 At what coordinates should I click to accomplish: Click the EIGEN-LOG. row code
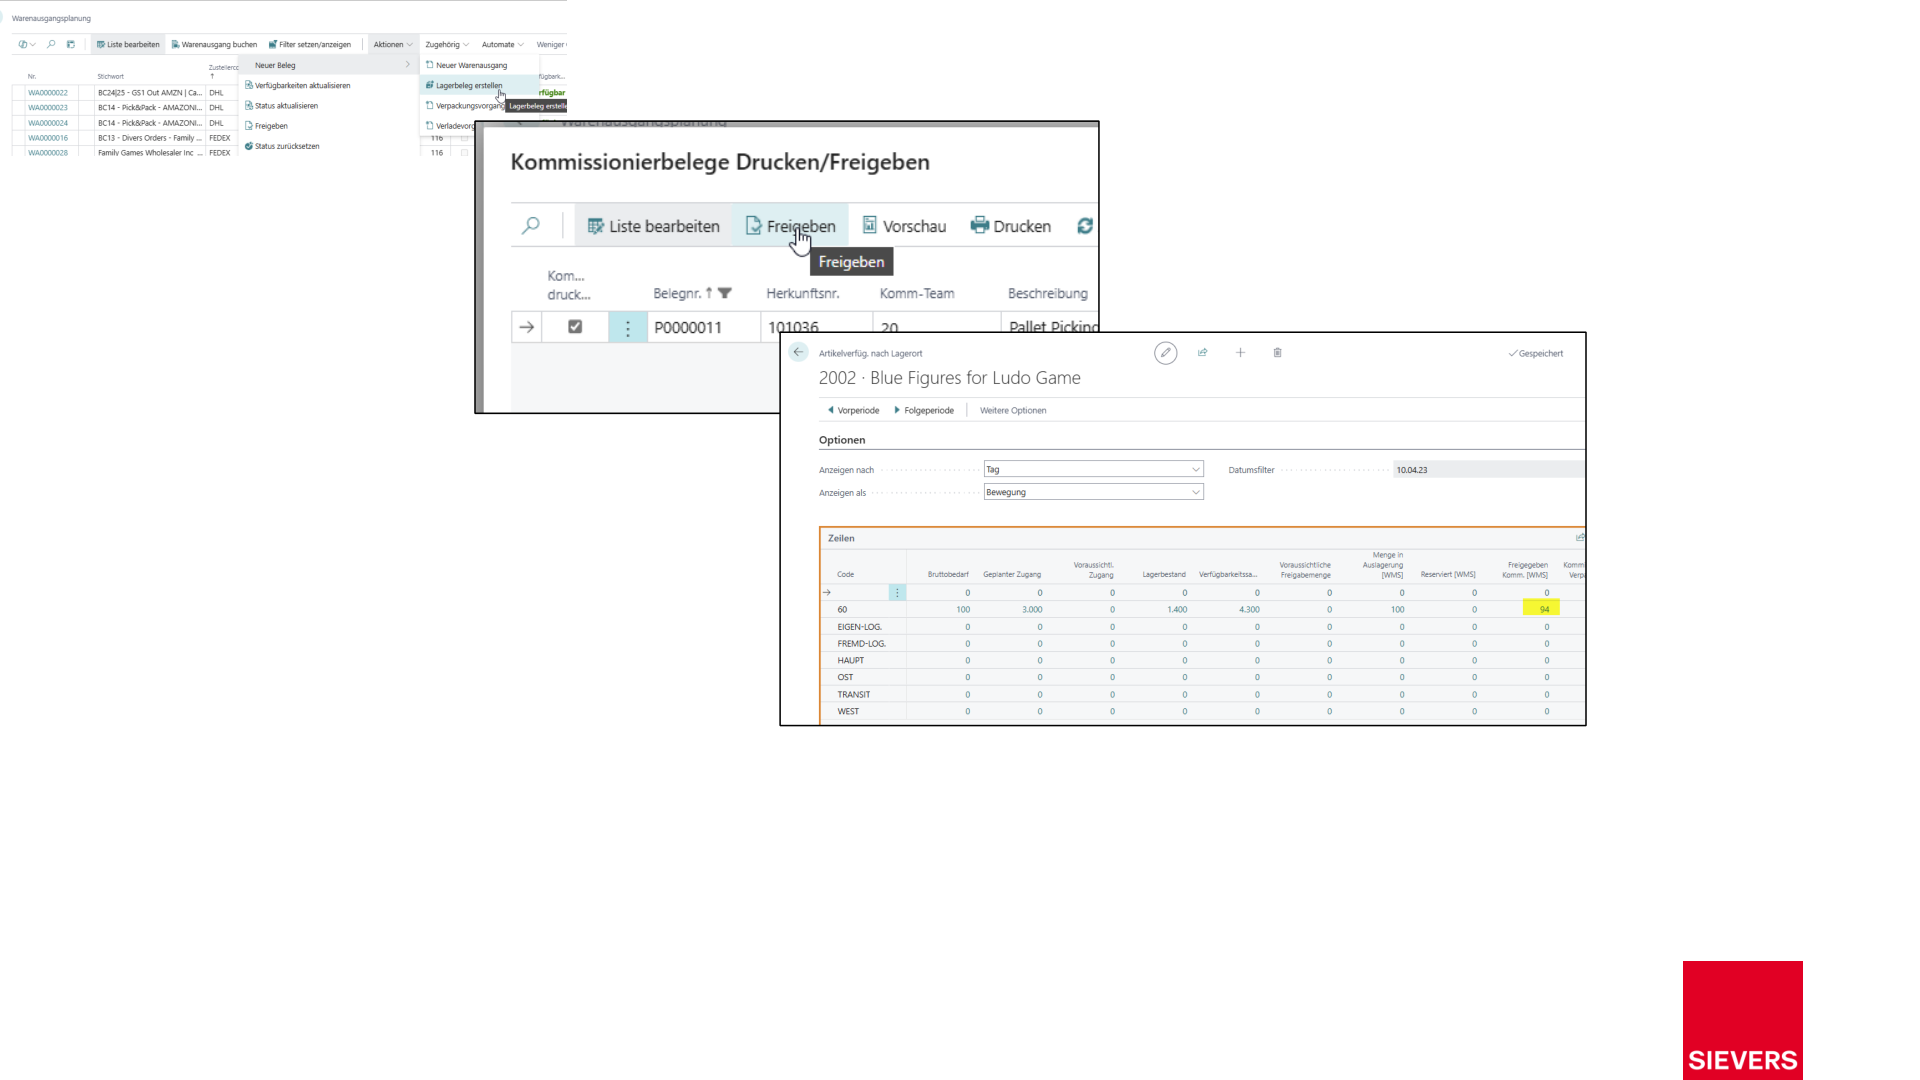point(859,626)
